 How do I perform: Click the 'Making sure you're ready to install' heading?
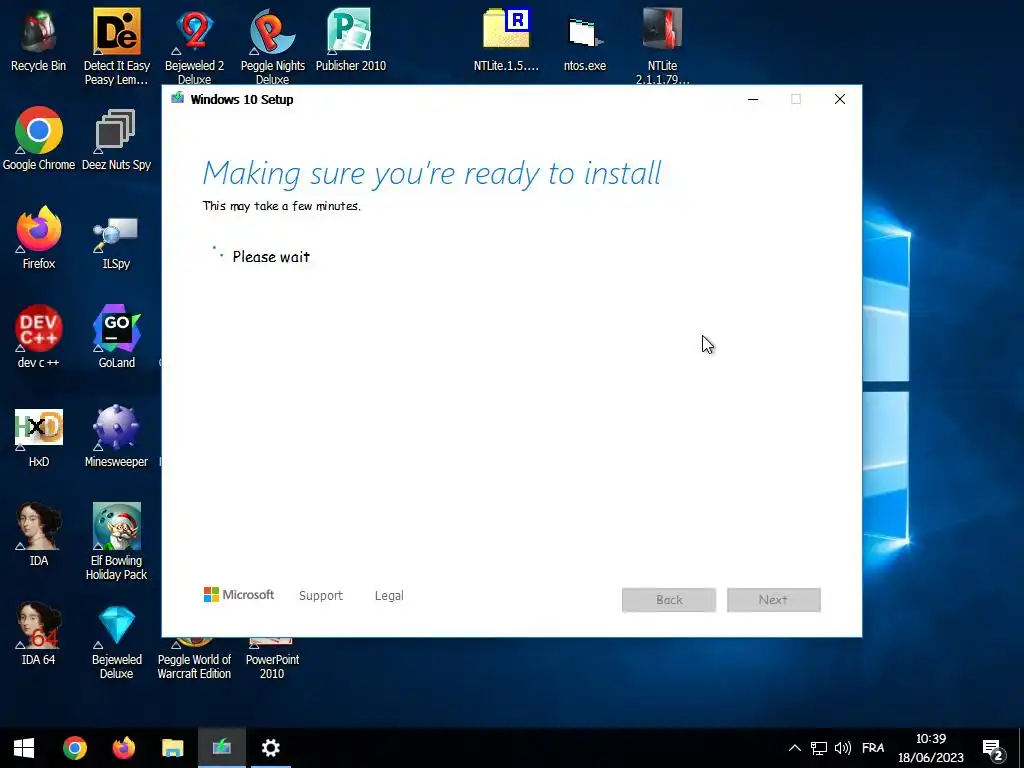pyautogui.click(x=432, y=174)
